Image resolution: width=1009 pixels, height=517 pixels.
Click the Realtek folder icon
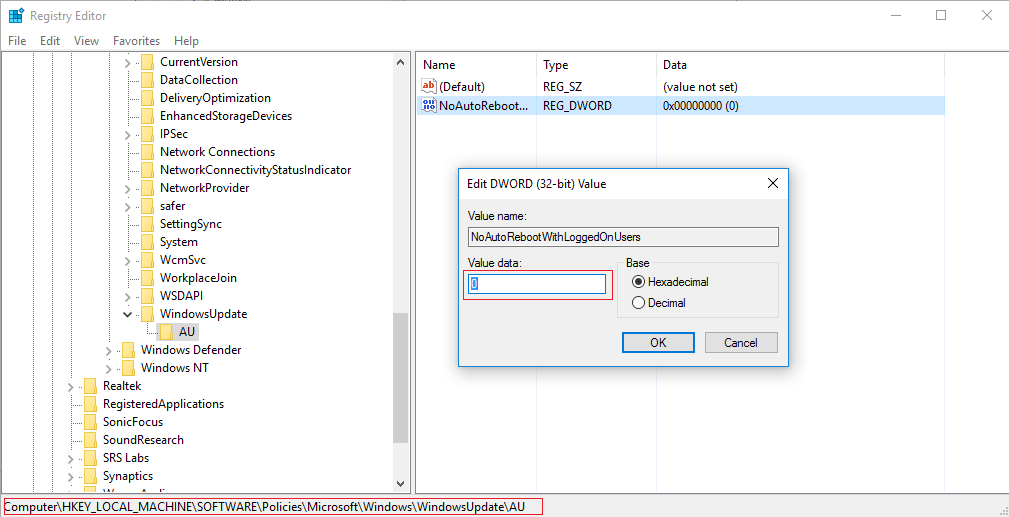[x=90, y=386]
